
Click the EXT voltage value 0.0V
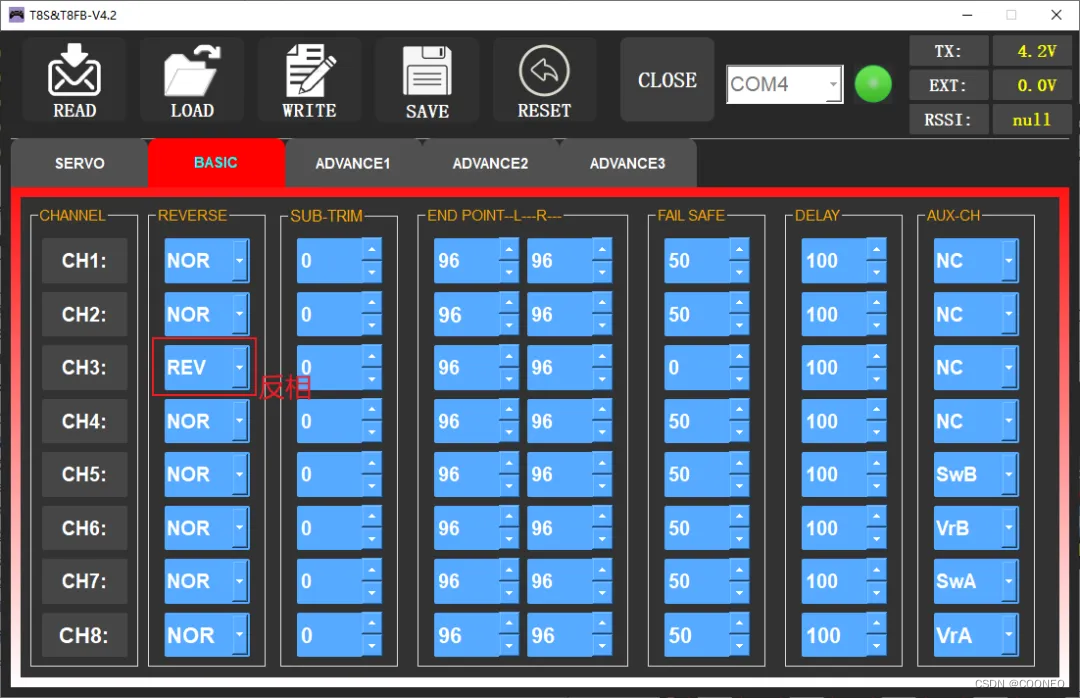[x=1031, y=85]
